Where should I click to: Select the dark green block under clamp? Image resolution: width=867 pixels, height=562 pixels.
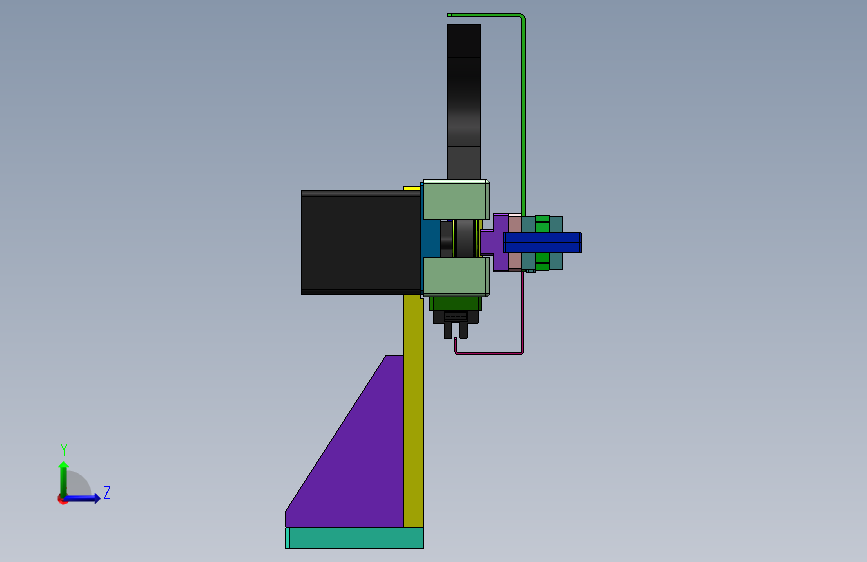[456, 303]
